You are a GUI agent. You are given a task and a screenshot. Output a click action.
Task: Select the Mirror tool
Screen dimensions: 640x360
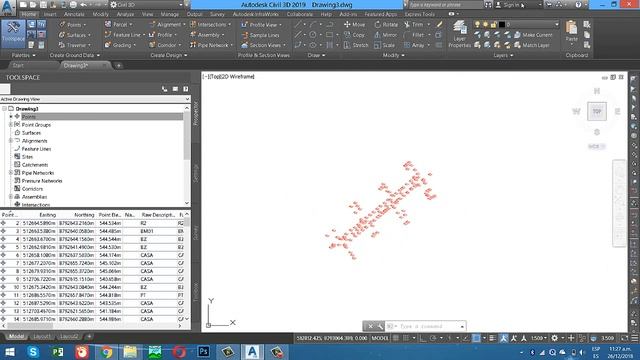(x=385, y=35)
